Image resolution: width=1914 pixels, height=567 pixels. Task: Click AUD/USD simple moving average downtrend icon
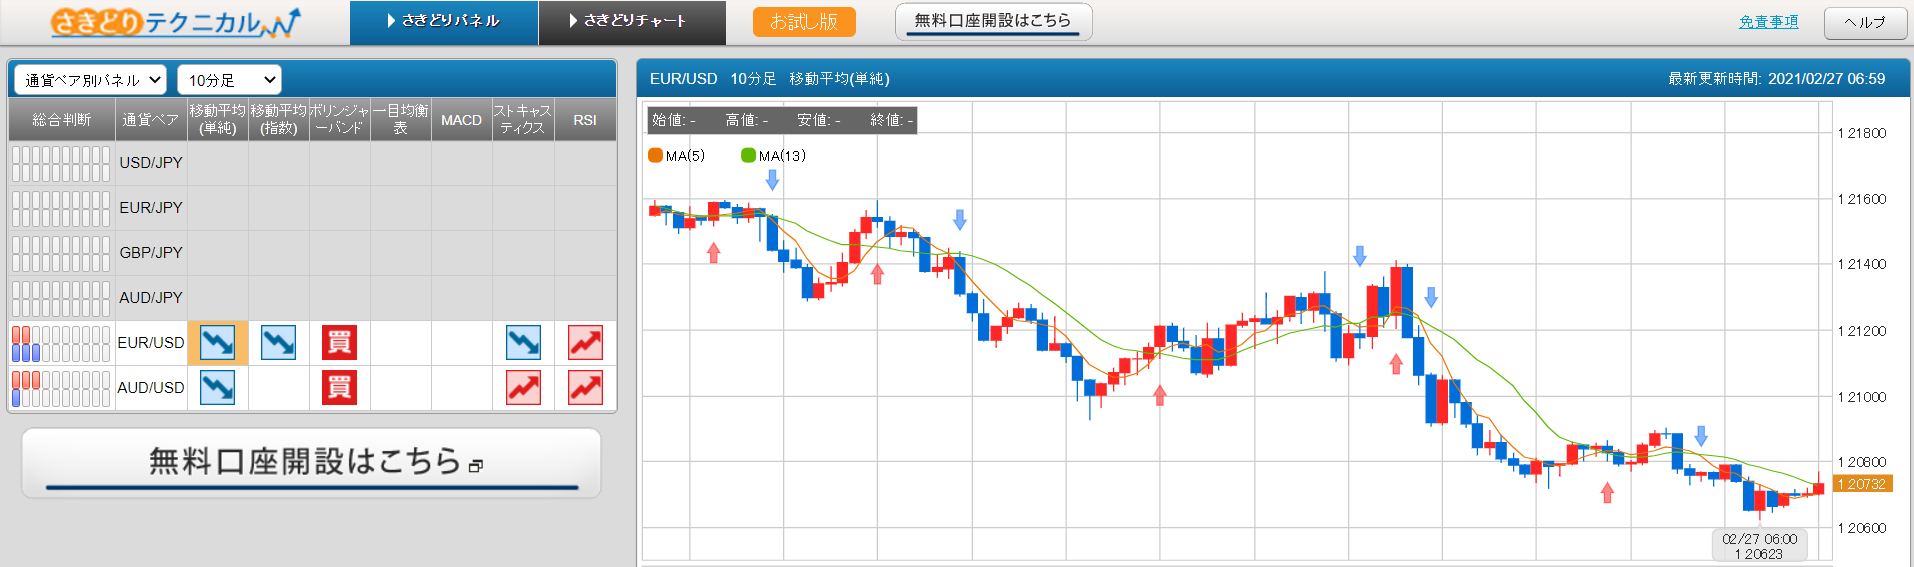[217, 388]
